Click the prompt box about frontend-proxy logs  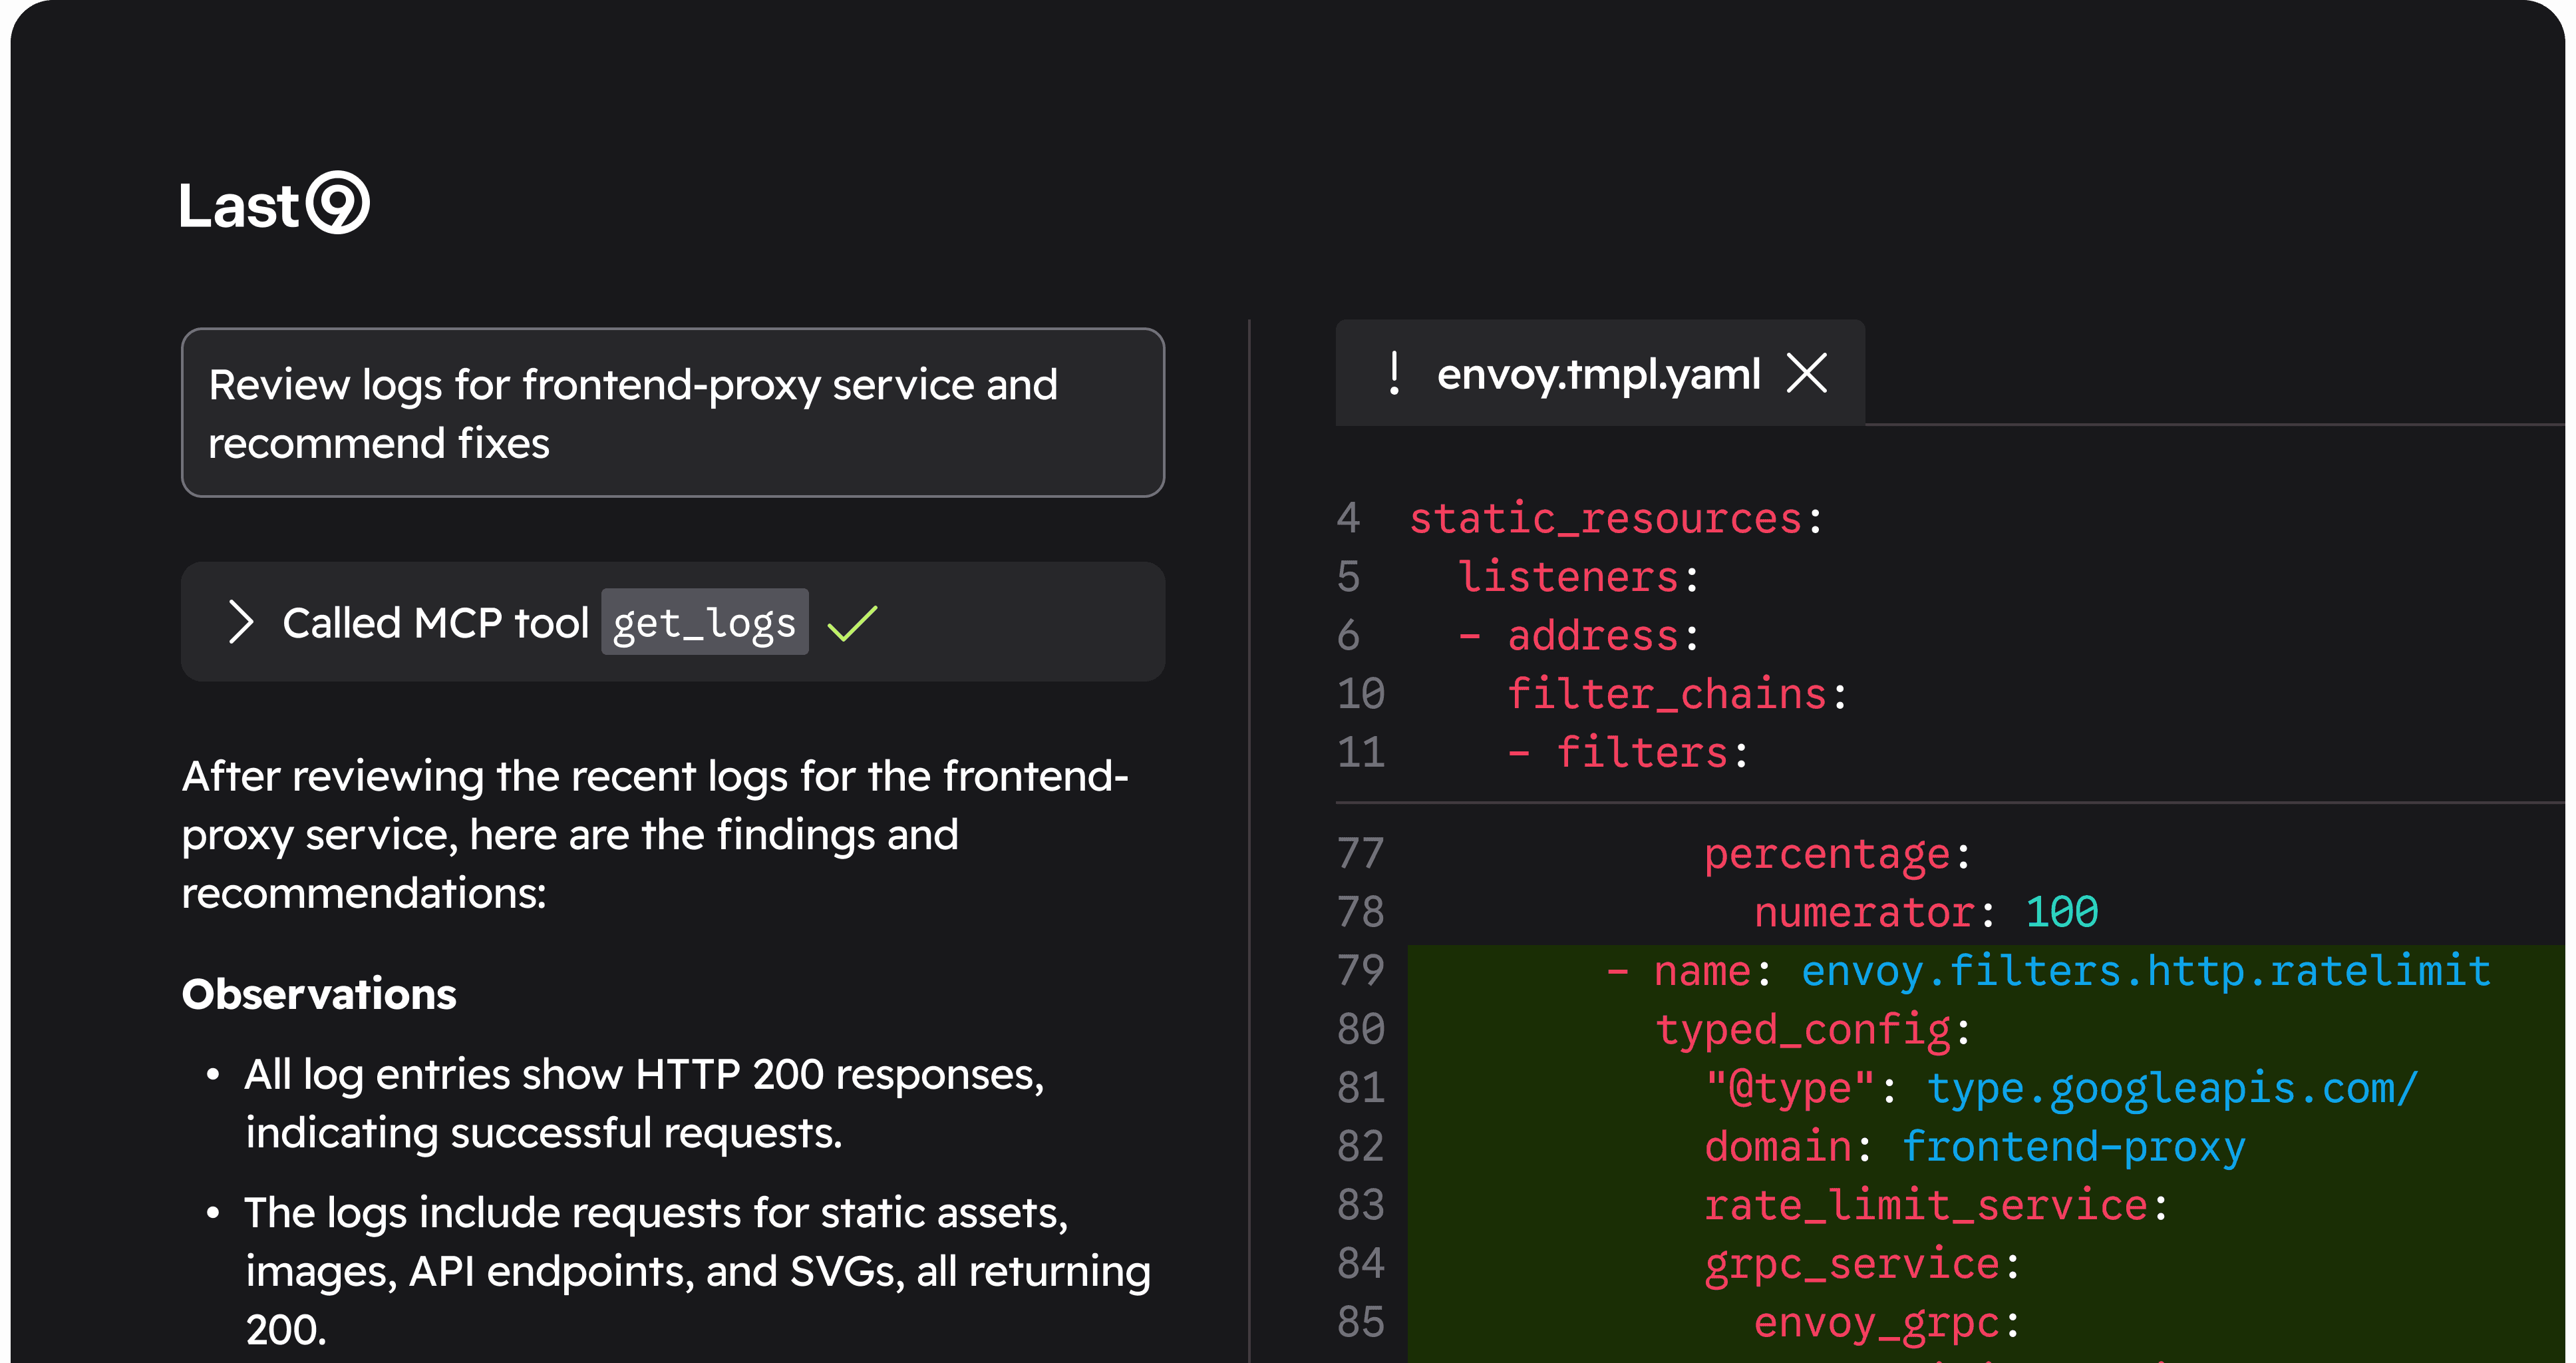point(672,413)
